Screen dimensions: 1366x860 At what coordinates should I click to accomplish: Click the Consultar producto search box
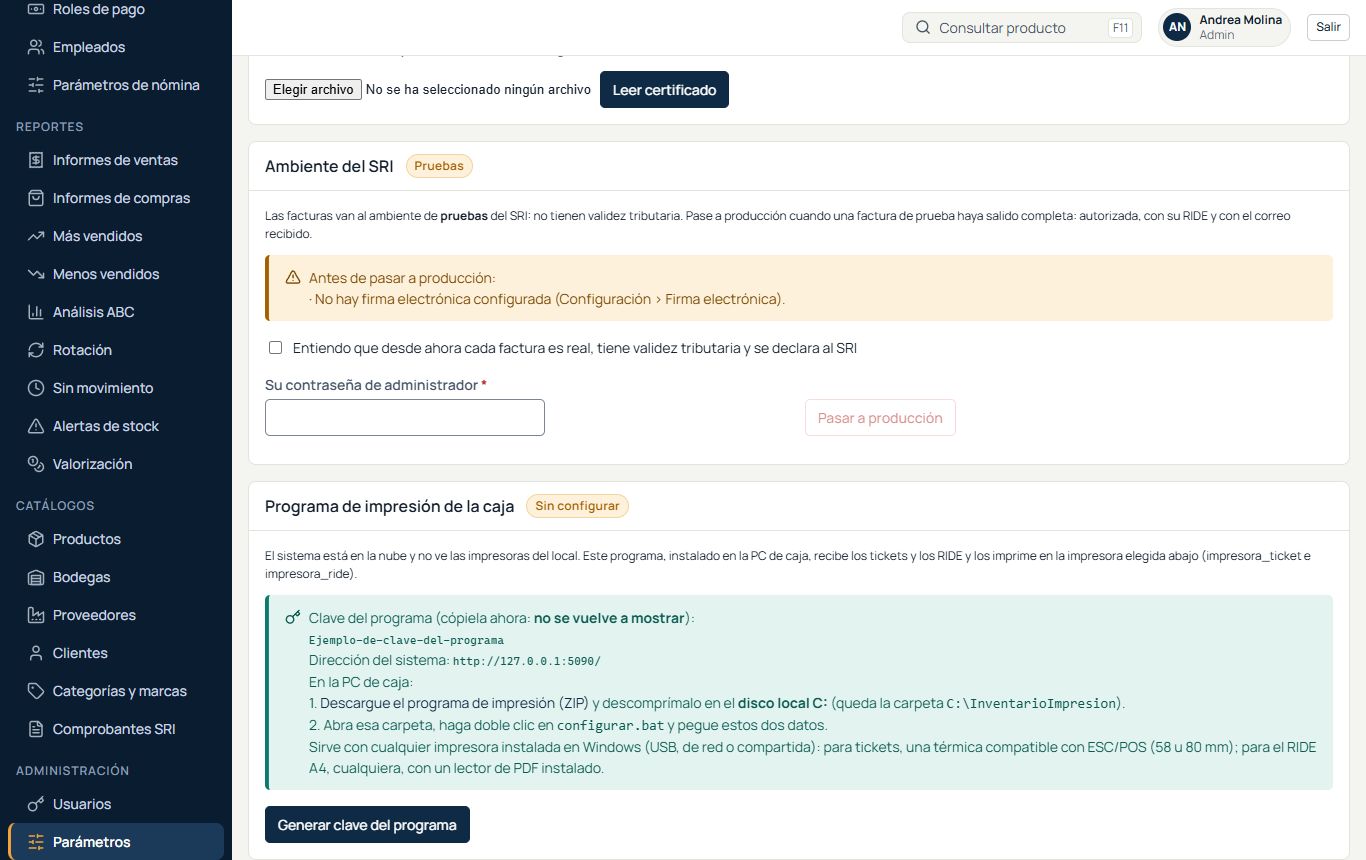coord(1022,28)
